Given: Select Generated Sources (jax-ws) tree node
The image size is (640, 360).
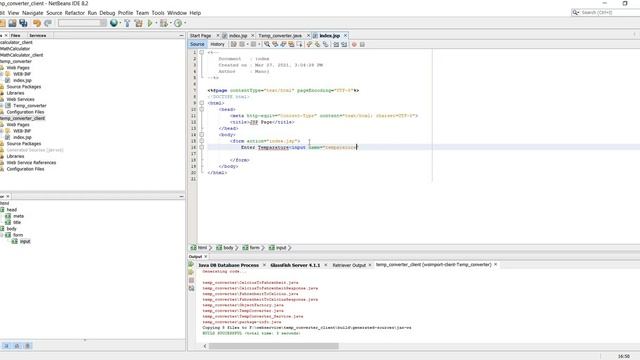Looking at the screenshot, I should [x=35, y=150].
